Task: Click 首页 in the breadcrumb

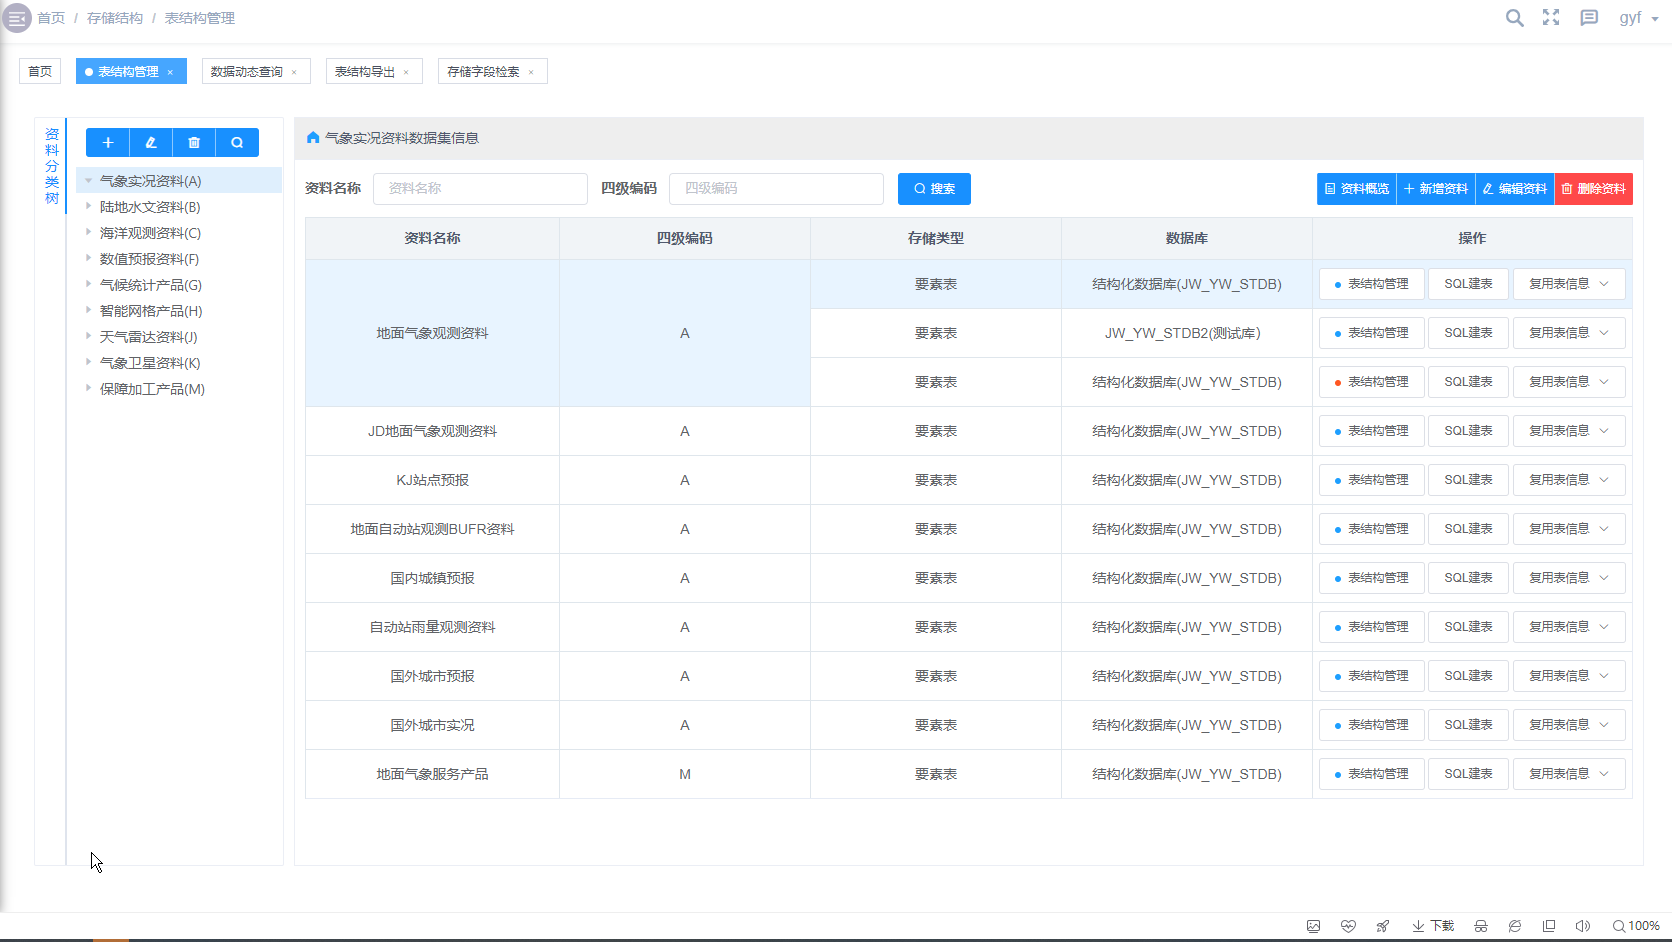Action: [x=51, y=18]
